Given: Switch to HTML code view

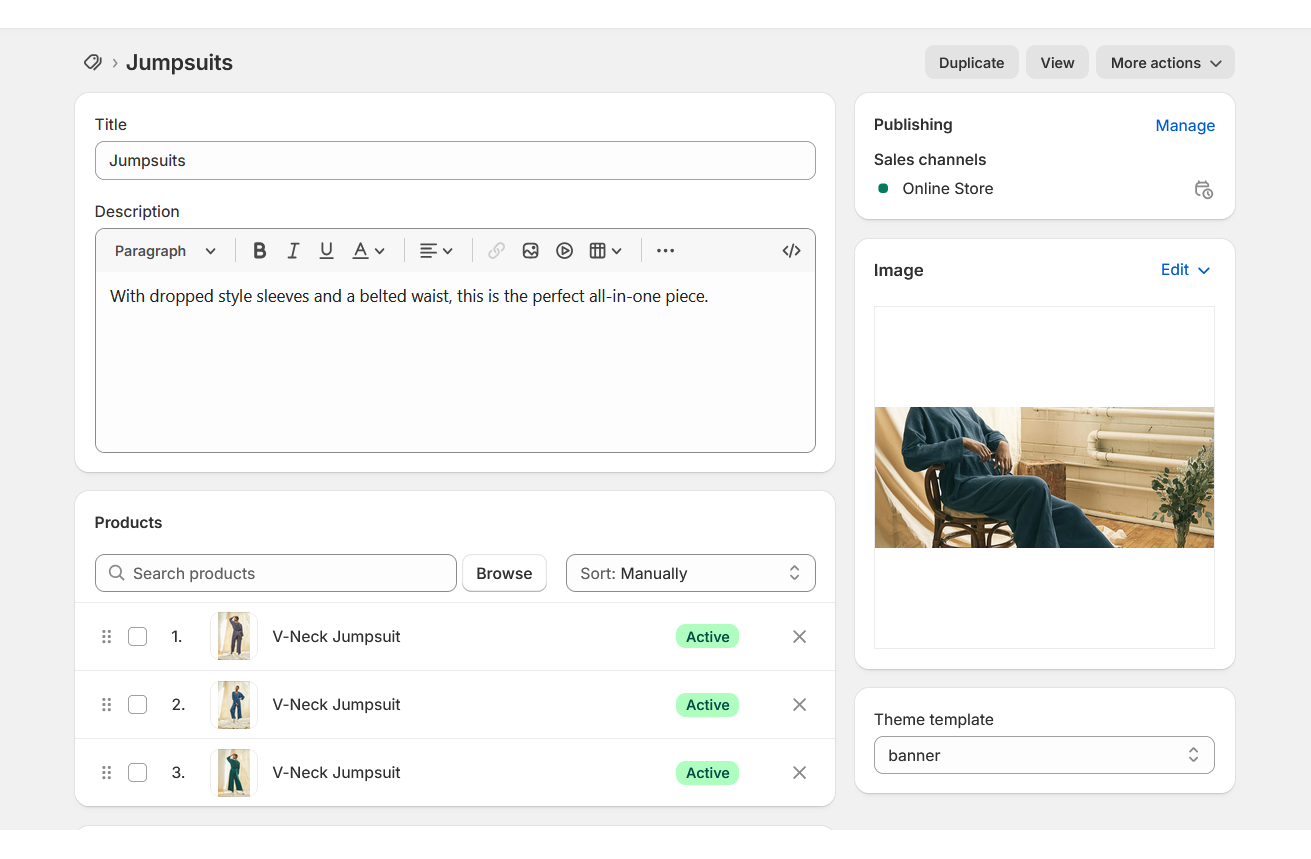Looking at the screenshot, I should click(791, 251).
